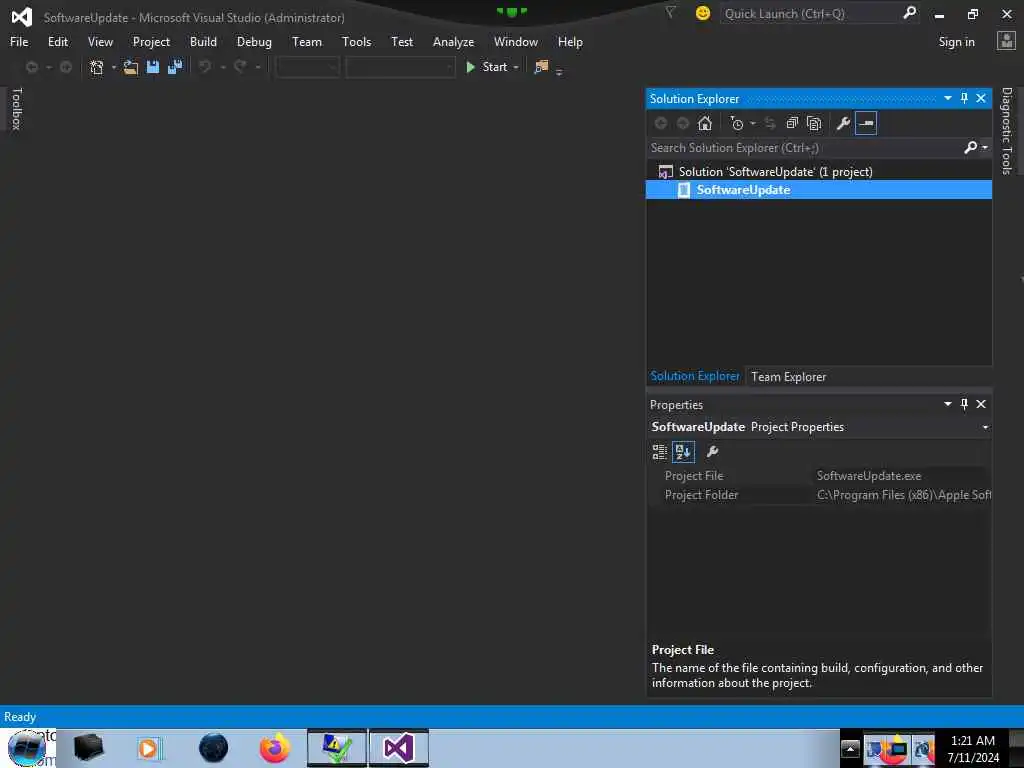
Task: Click the Visual Studio taskbar button
Action: coord(398,748)
